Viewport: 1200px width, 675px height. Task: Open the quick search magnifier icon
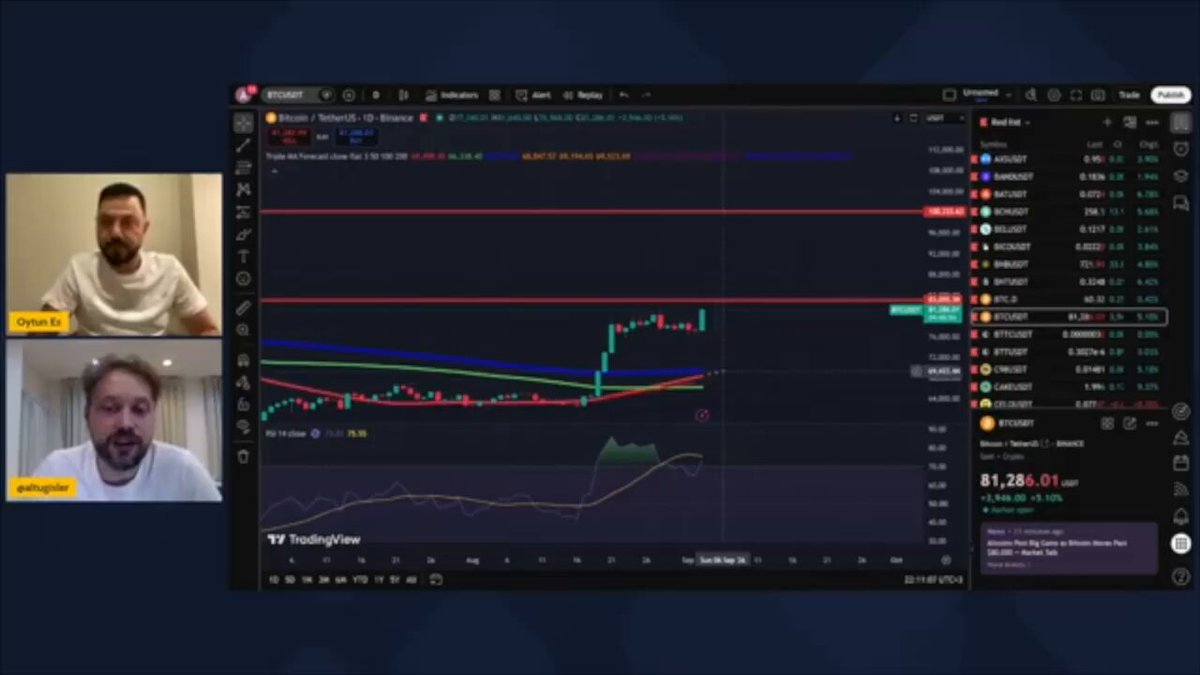click(x=1031, y=95)
